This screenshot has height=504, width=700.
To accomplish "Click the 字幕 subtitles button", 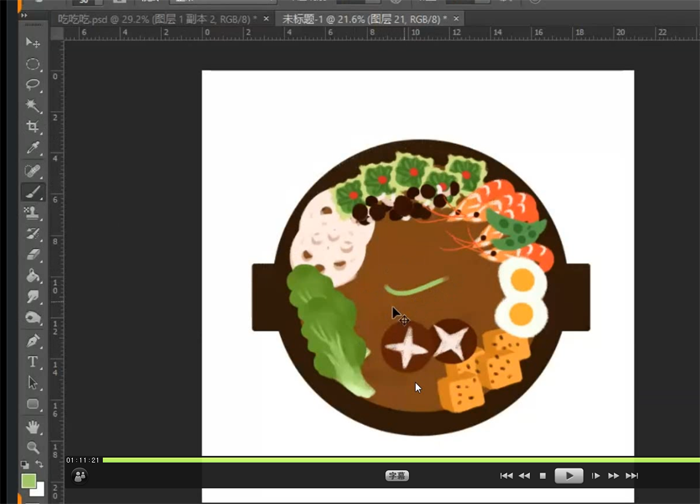I will [x=397, y=476].
